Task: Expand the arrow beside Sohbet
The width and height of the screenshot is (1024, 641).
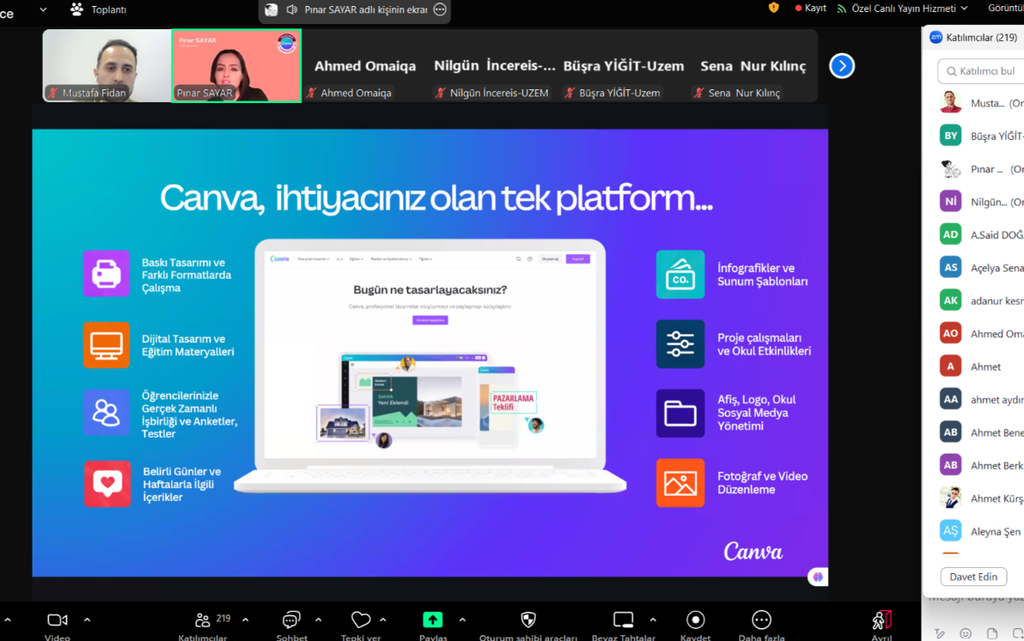Action: 318,619
